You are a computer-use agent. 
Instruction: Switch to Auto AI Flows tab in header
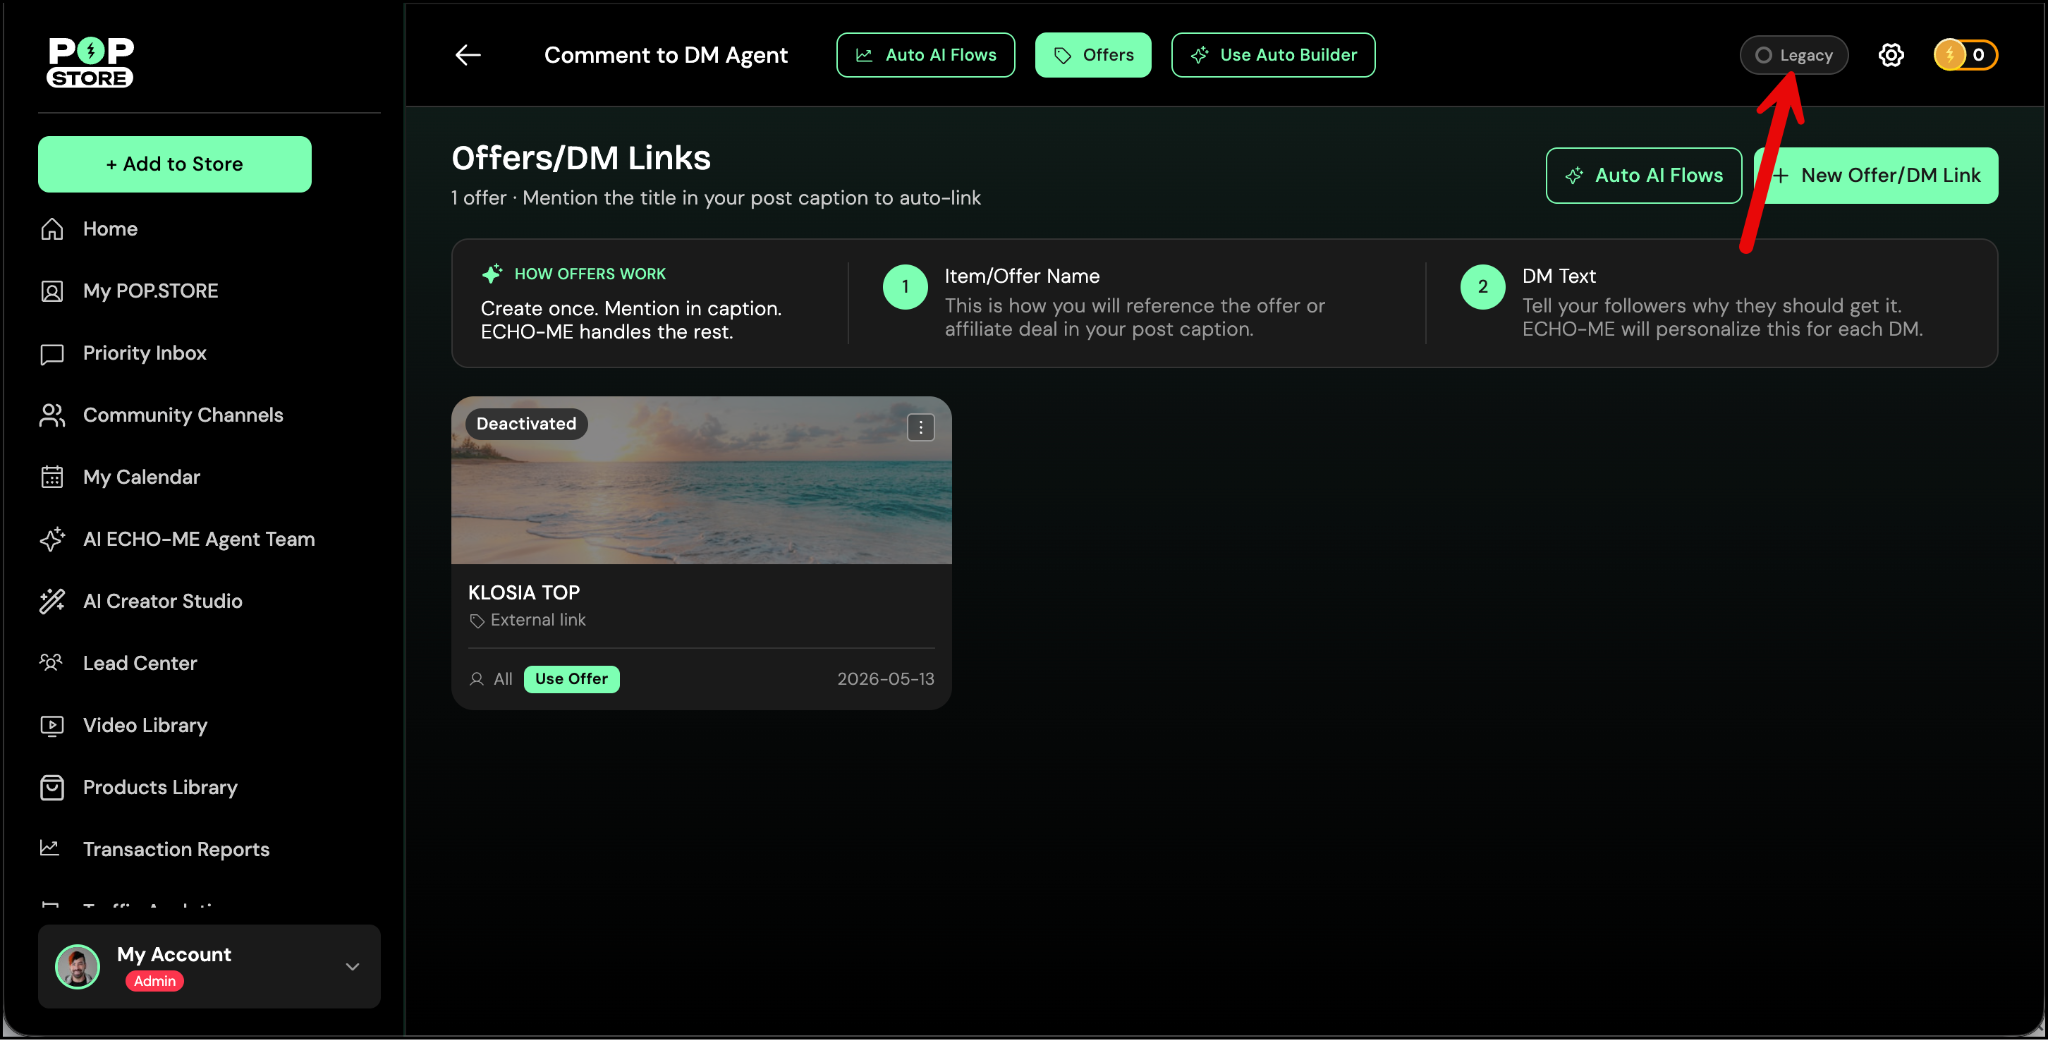point(926,55)
